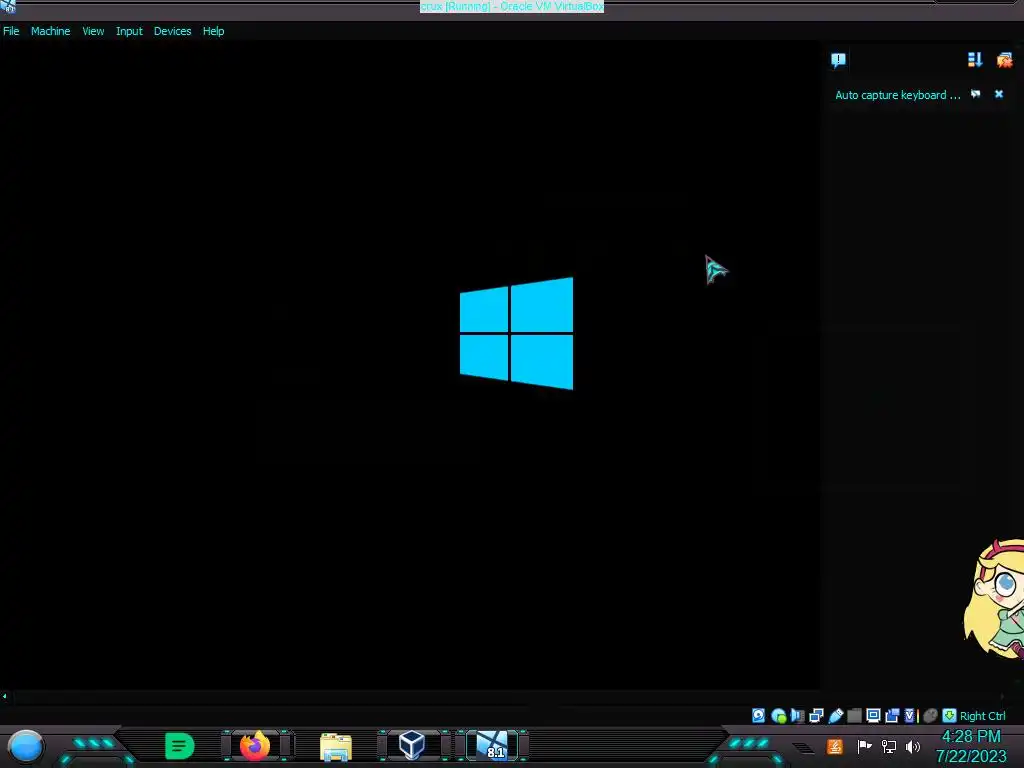Click the 4:28 PM clock
This screenshot has width=1024, height=768.
[x=971, y=737]
